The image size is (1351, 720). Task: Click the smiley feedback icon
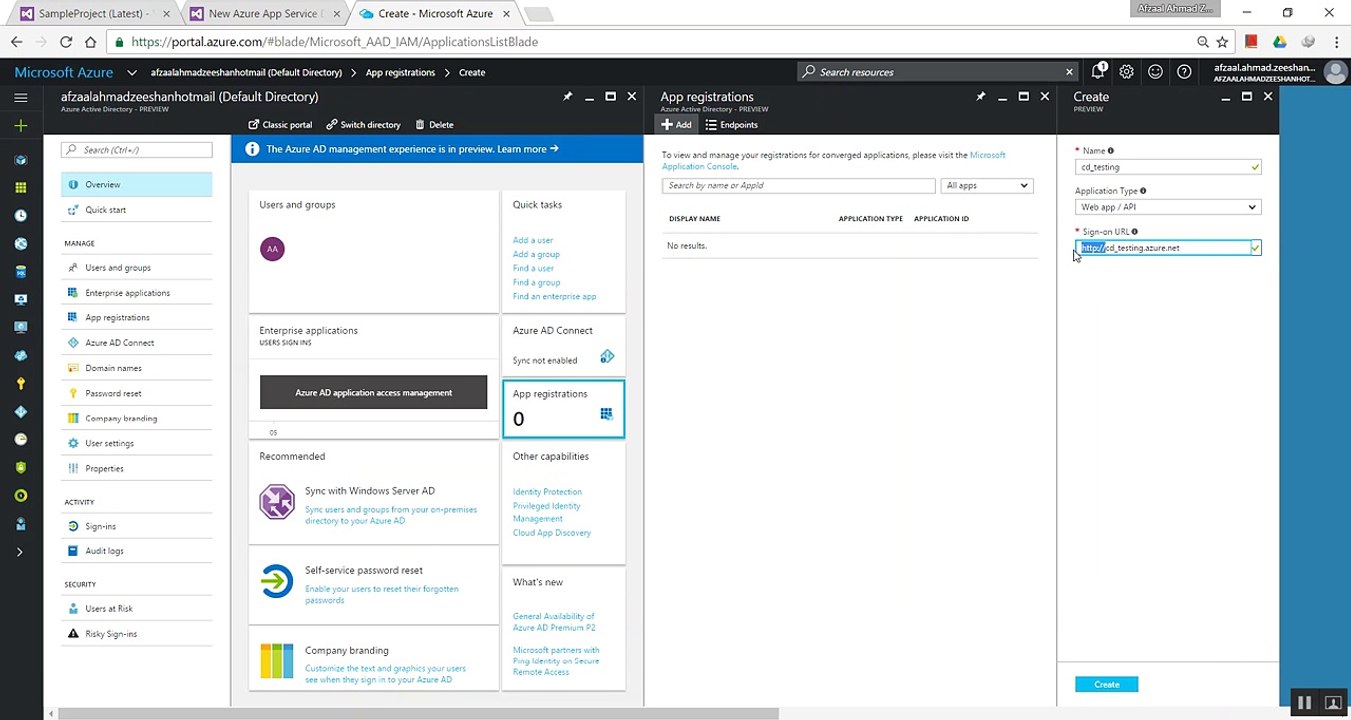pos(1156,72)
